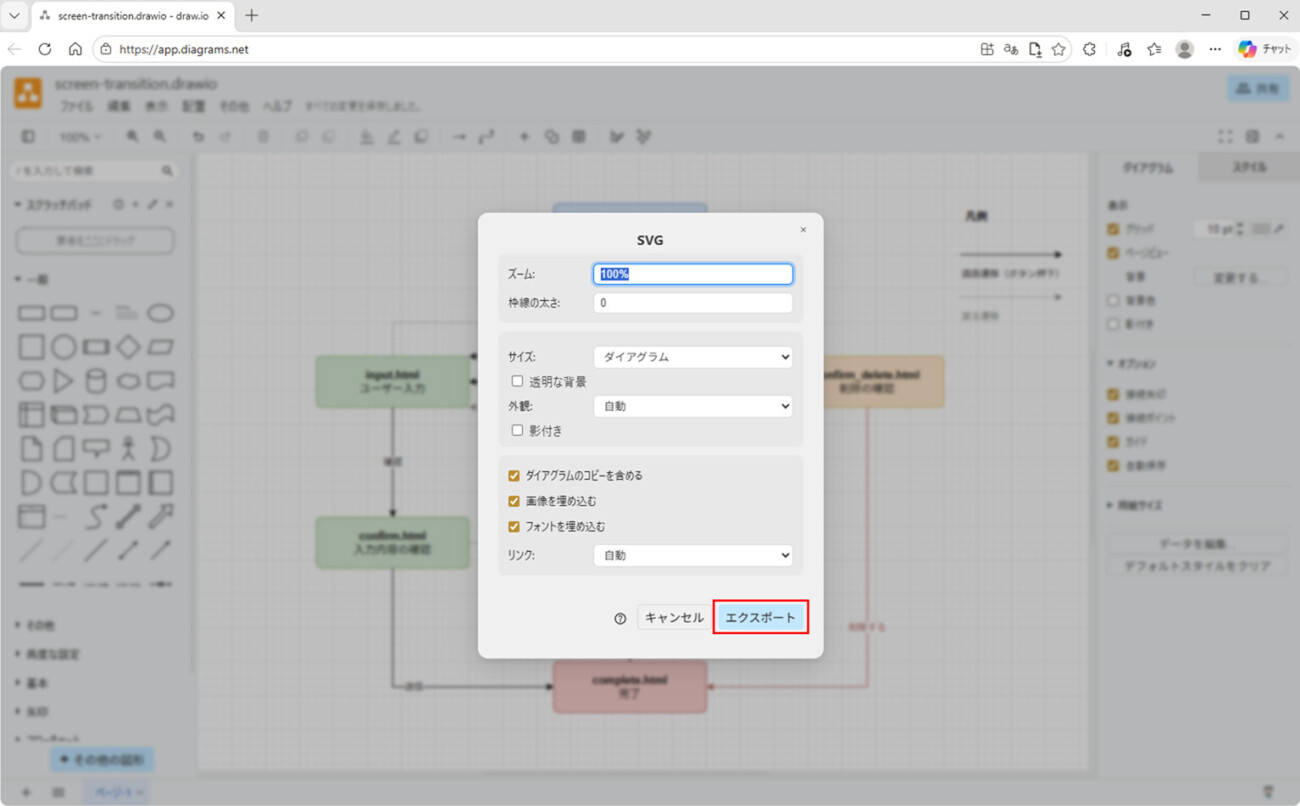Click the Delete icon on the toolbar

[x=261, y=136]
